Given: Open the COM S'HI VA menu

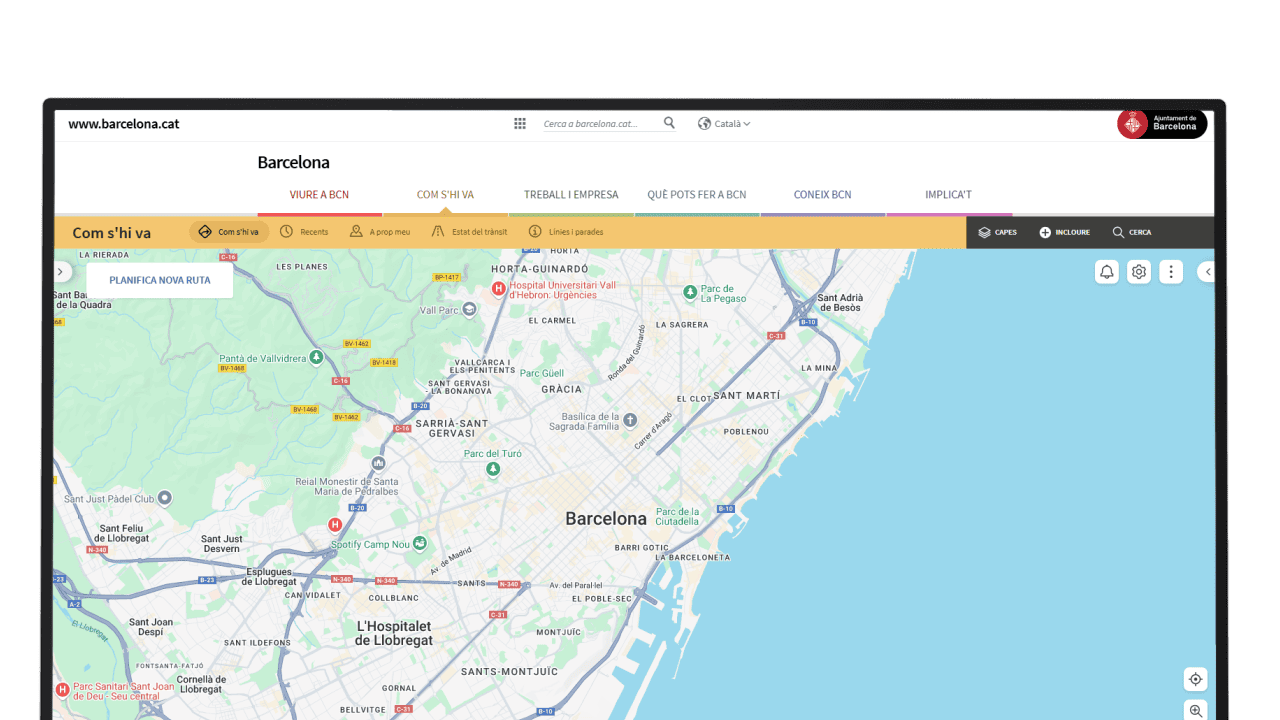Looking at the screenshot, I should point(445,195).
